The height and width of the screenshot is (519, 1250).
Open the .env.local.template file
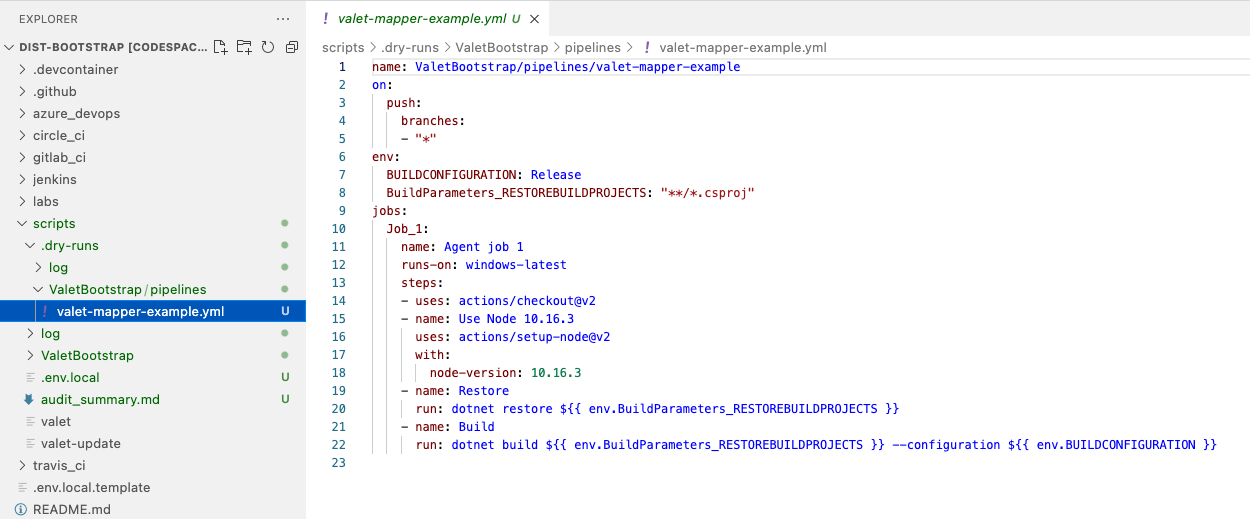coord(91,487)
